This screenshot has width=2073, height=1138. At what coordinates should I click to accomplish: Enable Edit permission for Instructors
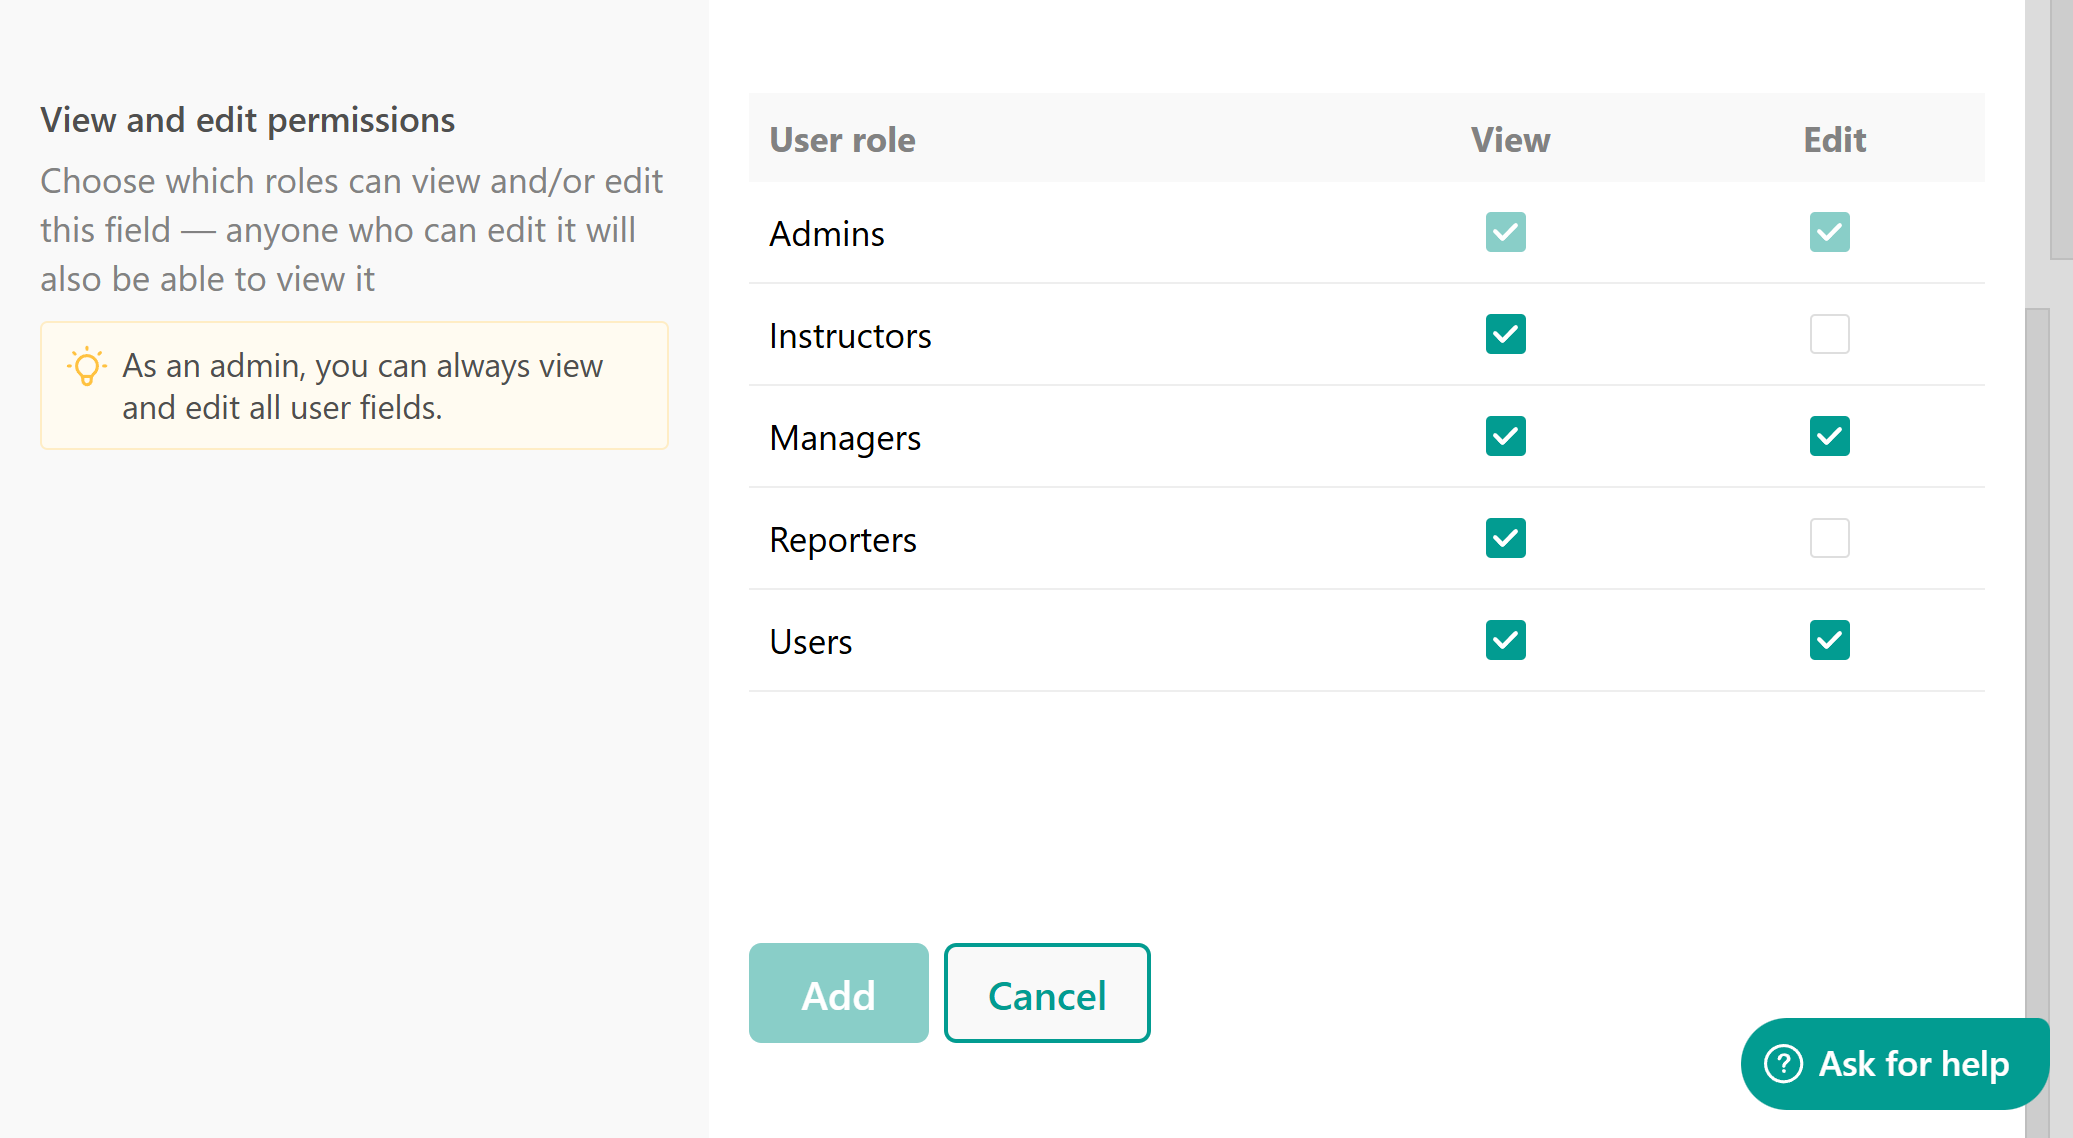(1829, 334)
